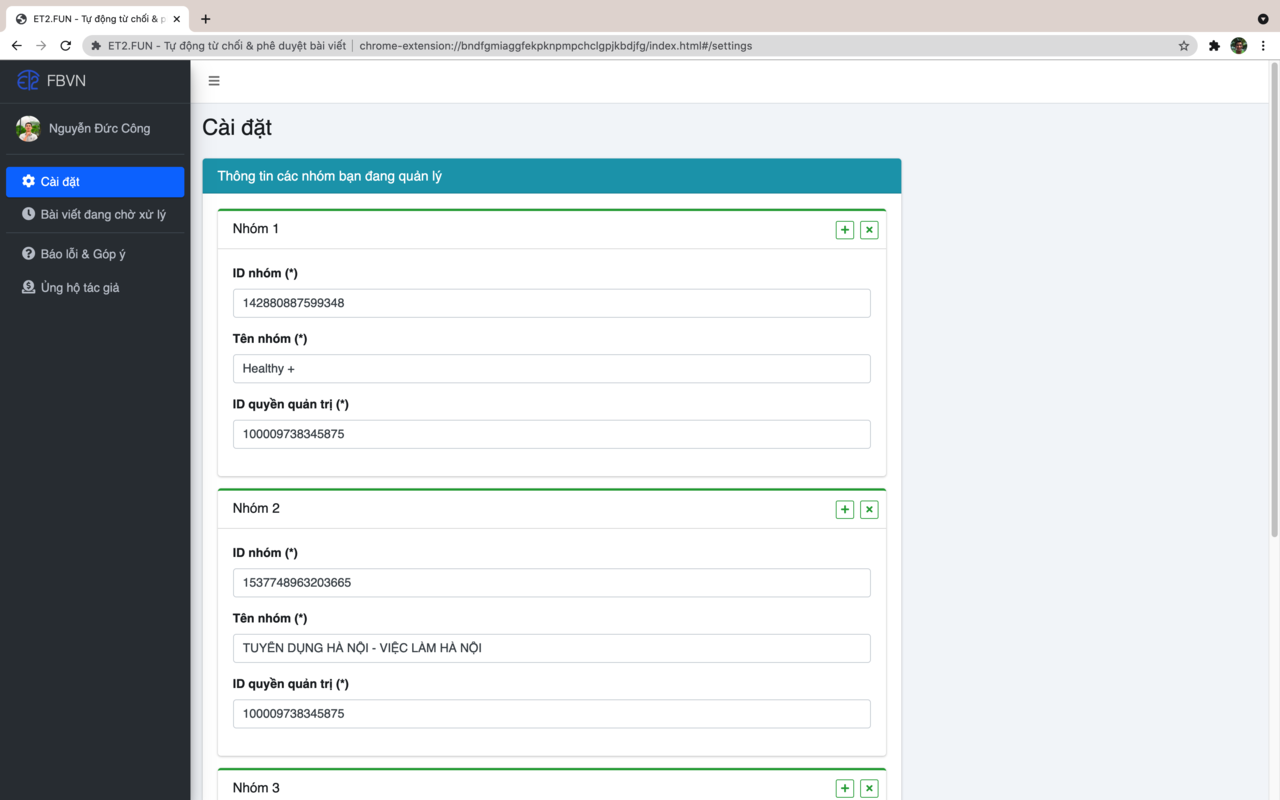This screenshot has height=800, width=1280.
Task: Click the clock icon for pending posts
Action: (x=28, y=214)
